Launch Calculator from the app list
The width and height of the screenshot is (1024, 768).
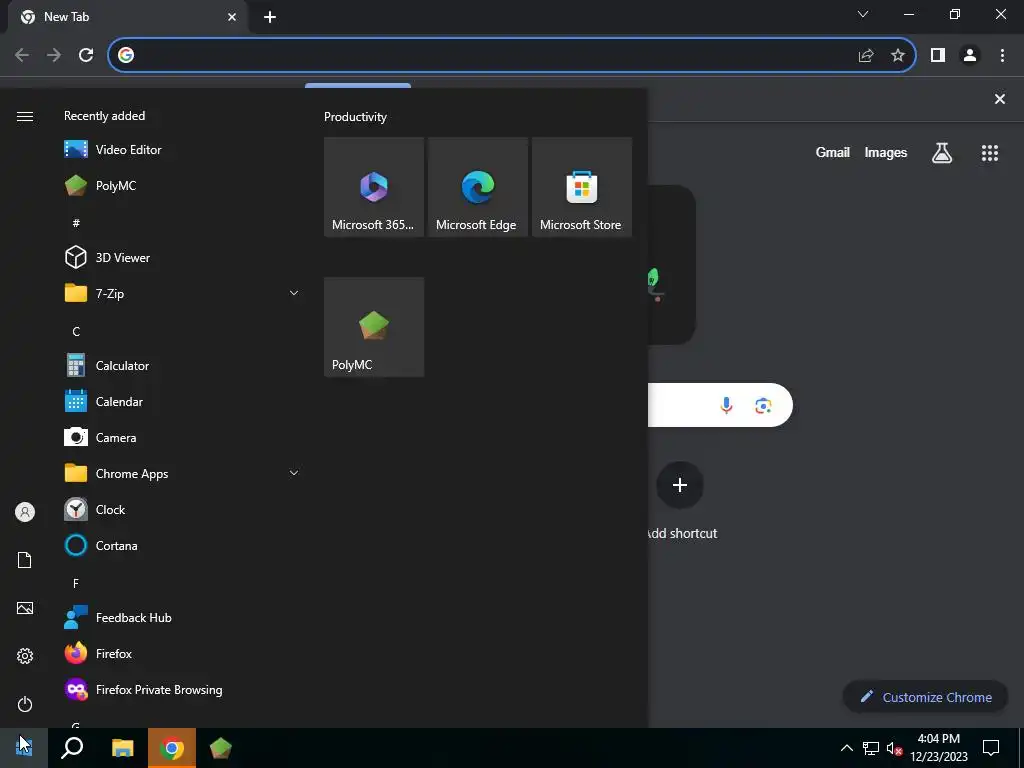[180, 366]
